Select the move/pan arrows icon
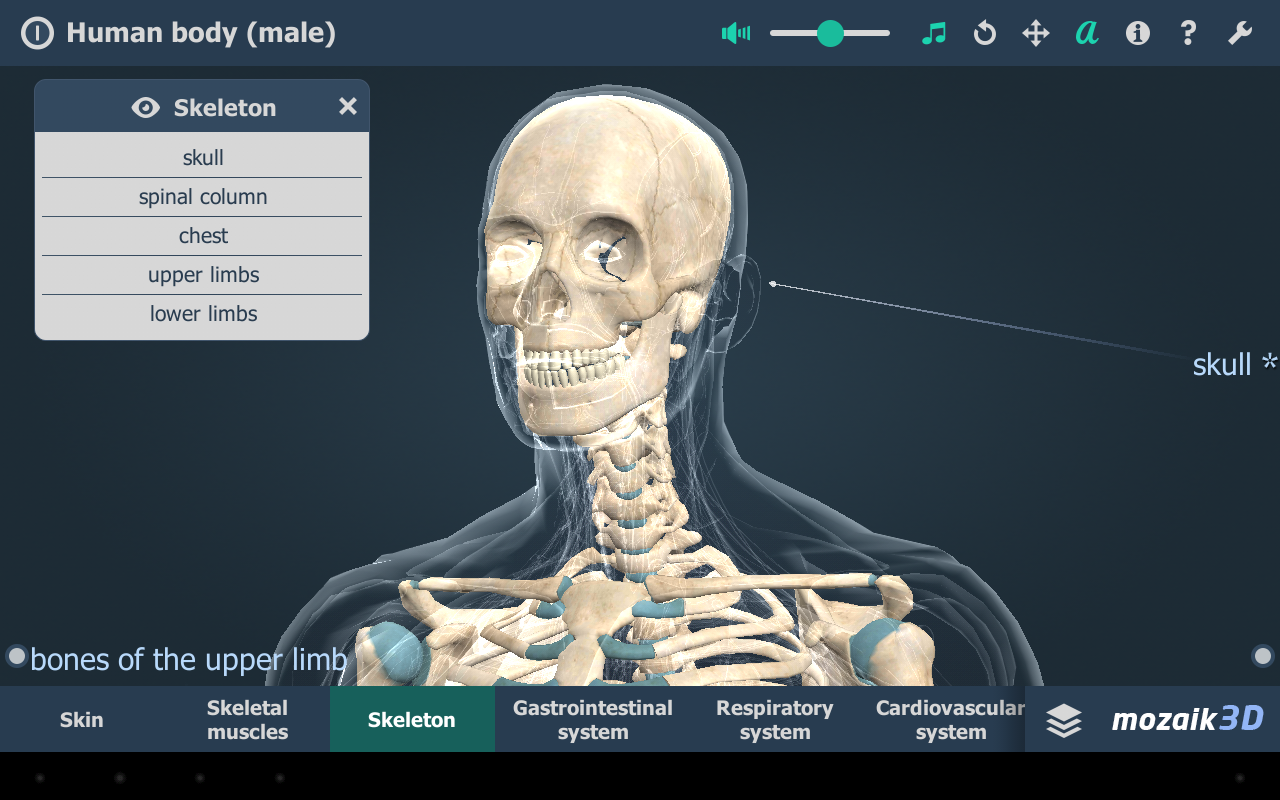The height and width of the screenshot is (800, 1280). pyautogui.click(x=1035, y=32)
